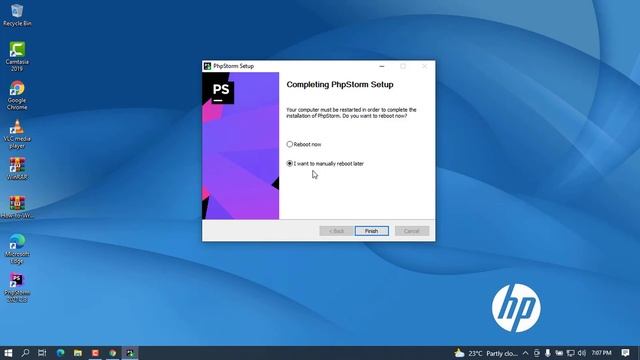
Task: Switch to PhpStorm Setup taskbar item
Action: click(x=130, y=353)
